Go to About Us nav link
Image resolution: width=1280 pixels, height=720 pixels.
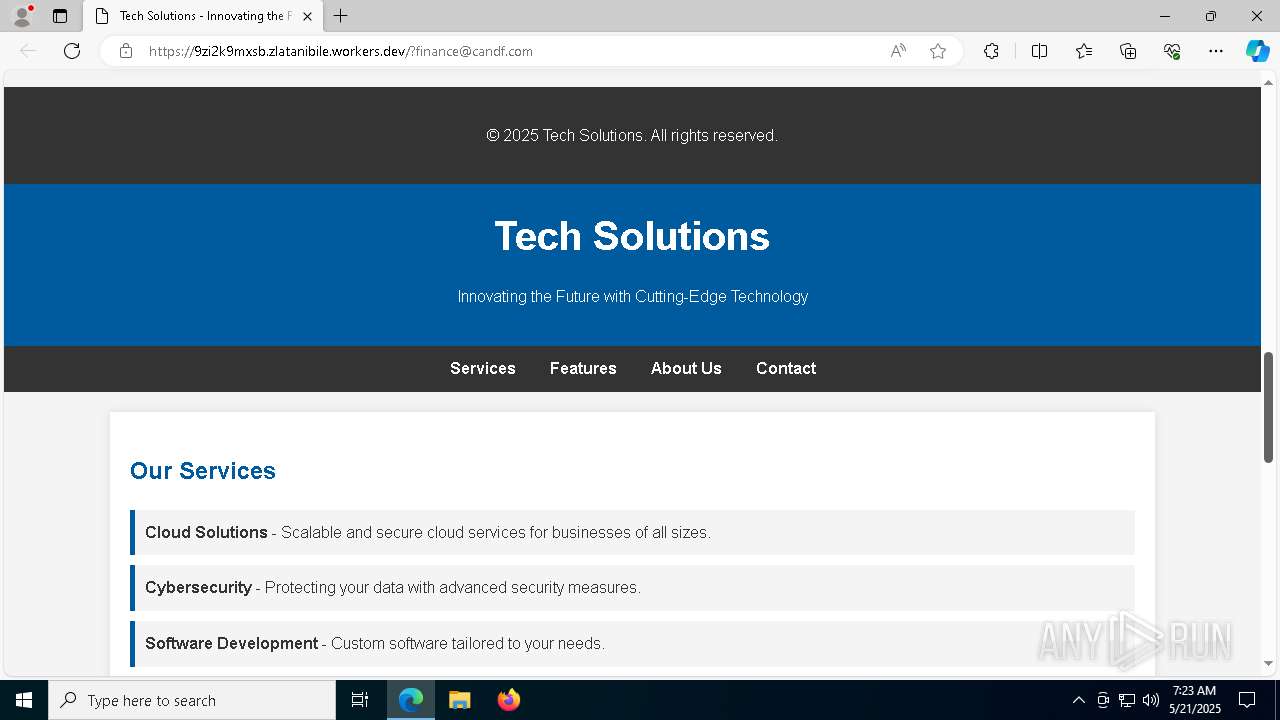686,368
